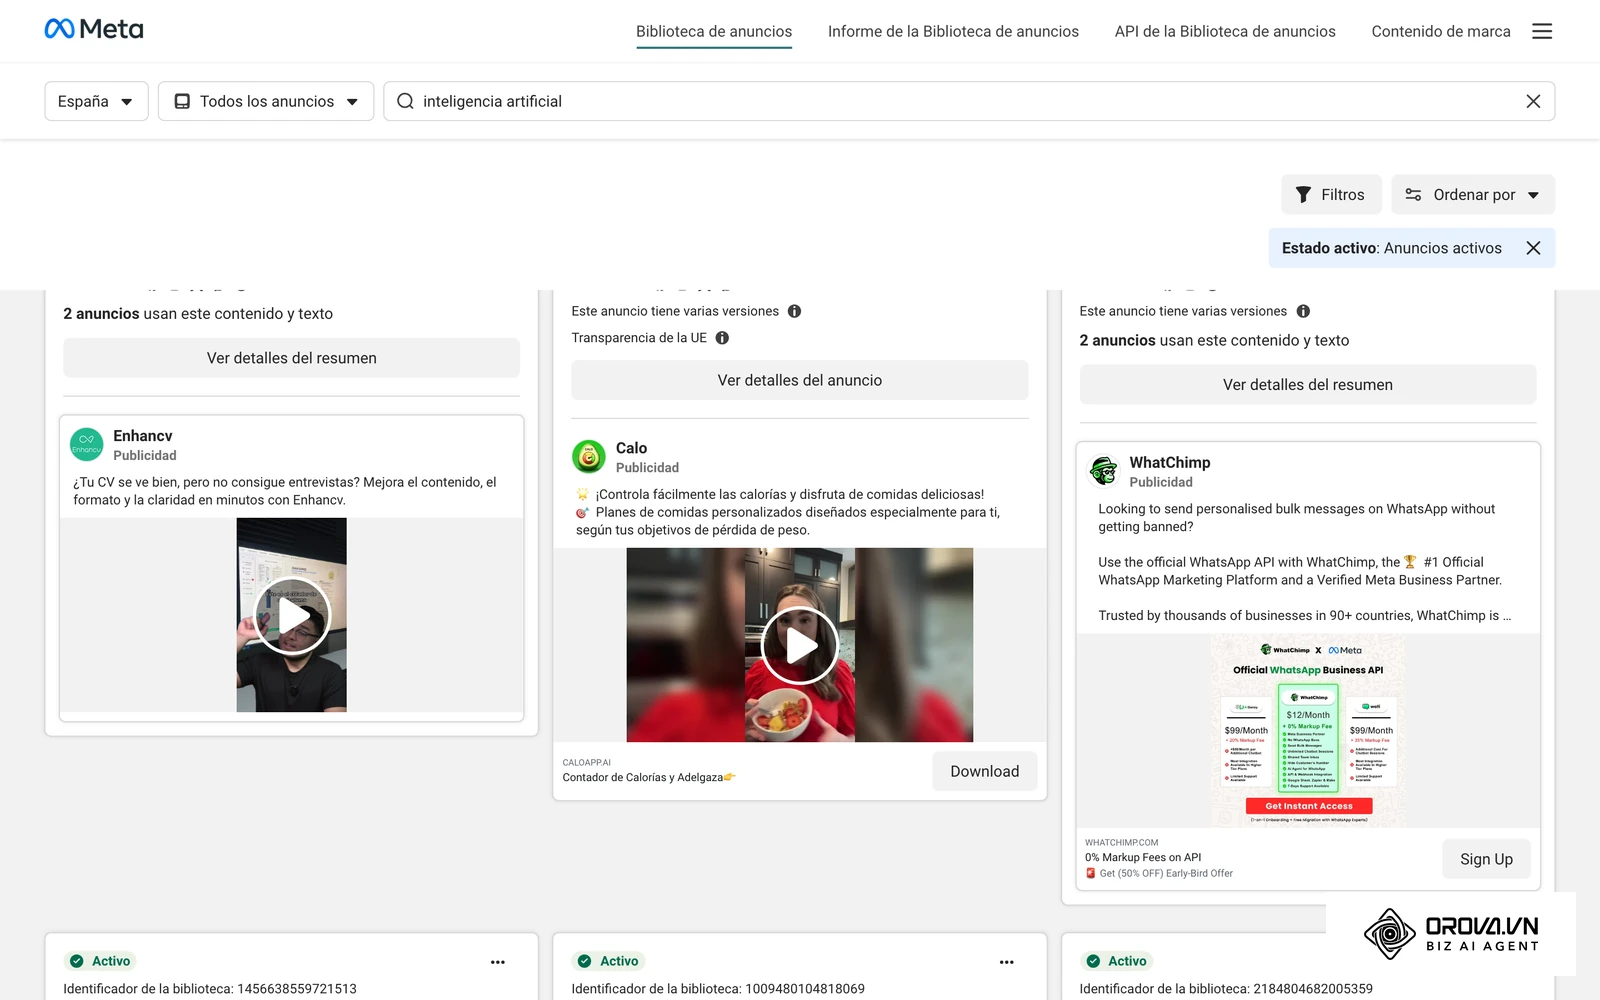Click the Transparencia de la UE text
This screenshot has width=1600, height=1000.
tap(639, 338)
